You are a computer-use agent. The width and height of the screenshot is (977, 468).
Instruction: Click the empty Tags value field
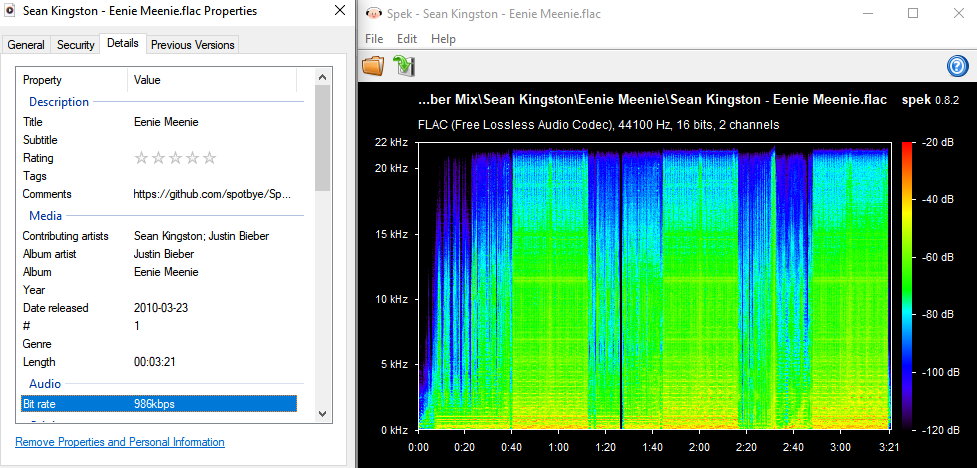[x=212, y=176]
